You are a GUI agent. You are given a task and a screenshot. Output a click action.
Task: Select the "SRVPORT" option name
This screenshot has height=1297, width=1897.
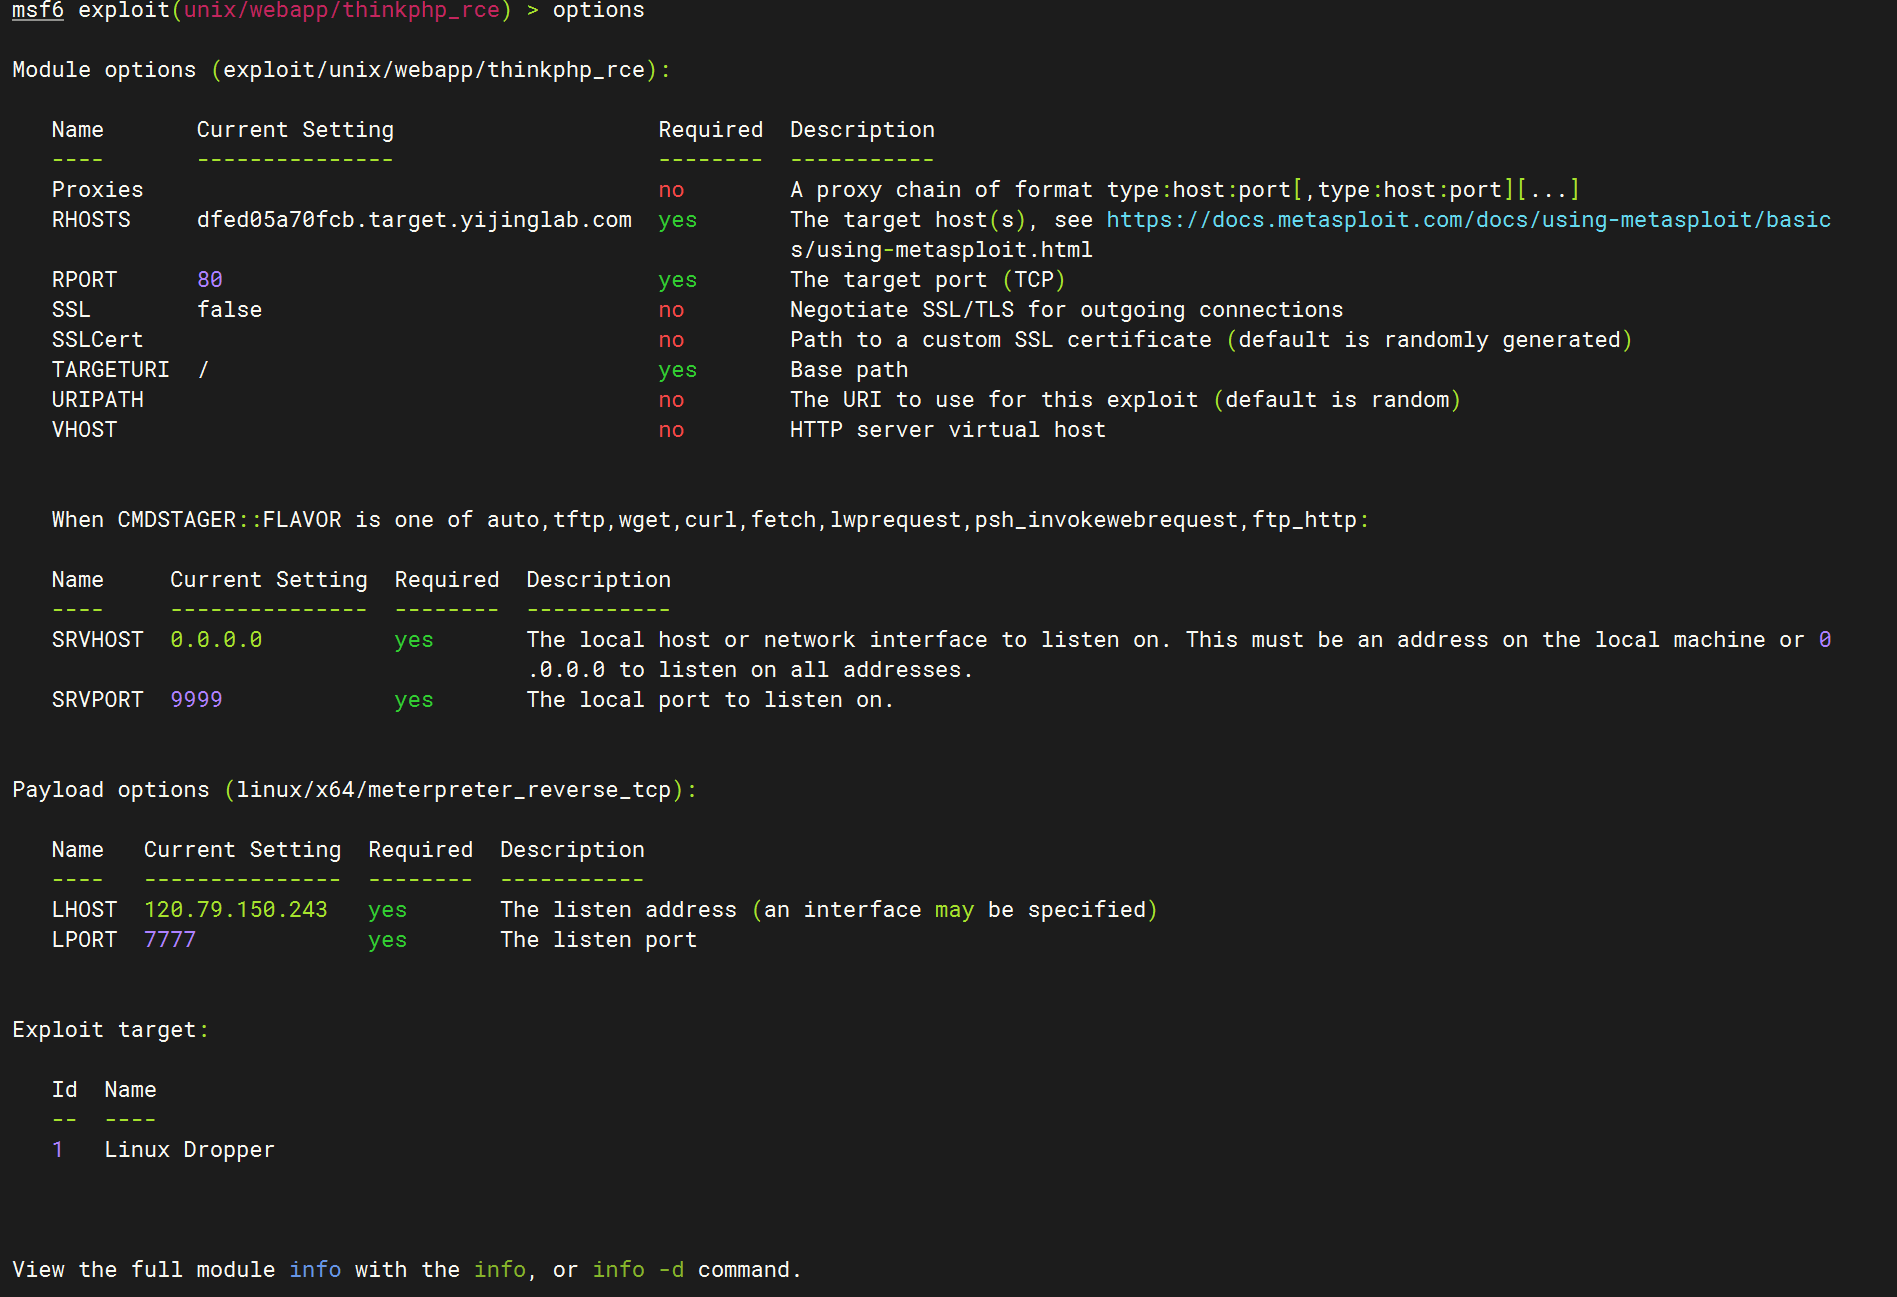(98, 700)
